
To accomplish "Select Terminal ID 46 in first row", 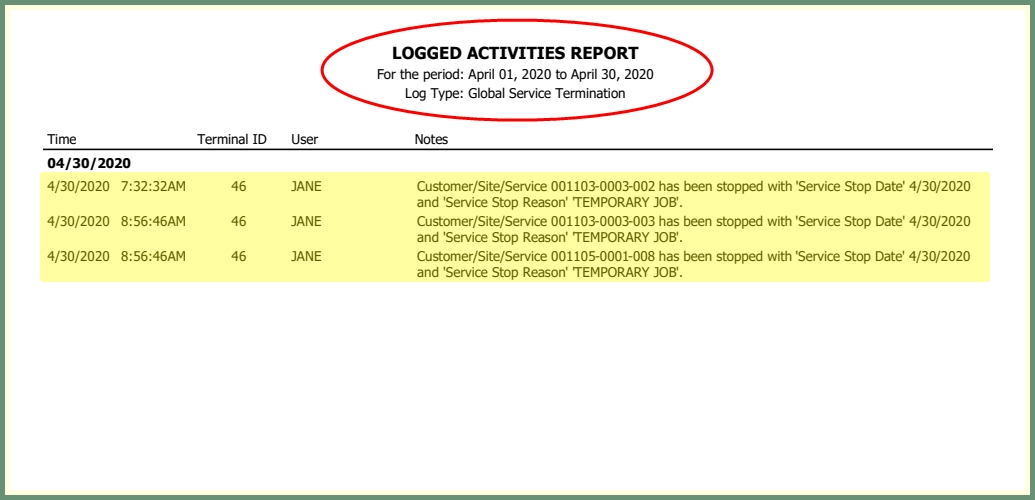I will pyautogui.click(x=238, y=187).
